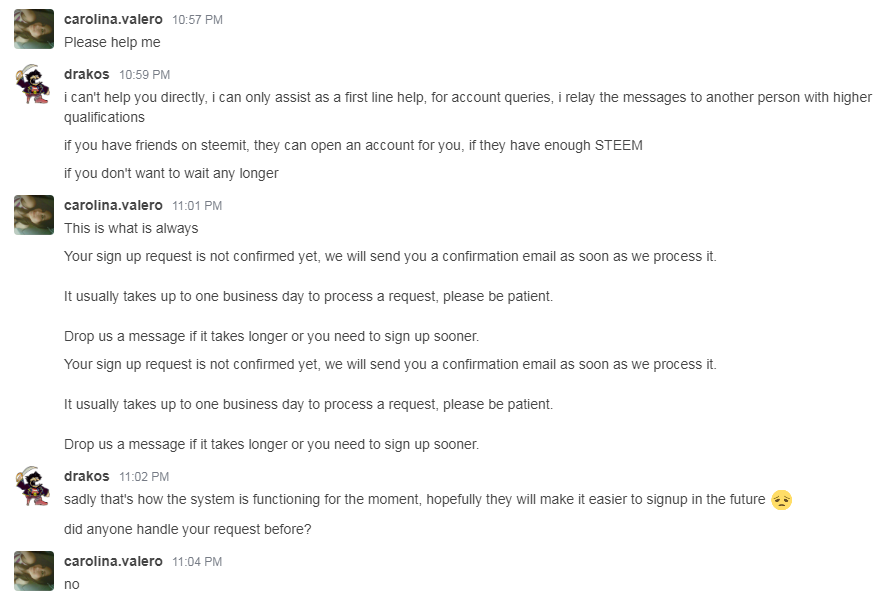
Task: Click carolina.valero's avatar beside the 11:01 PM message
Action: coord(34,215)
